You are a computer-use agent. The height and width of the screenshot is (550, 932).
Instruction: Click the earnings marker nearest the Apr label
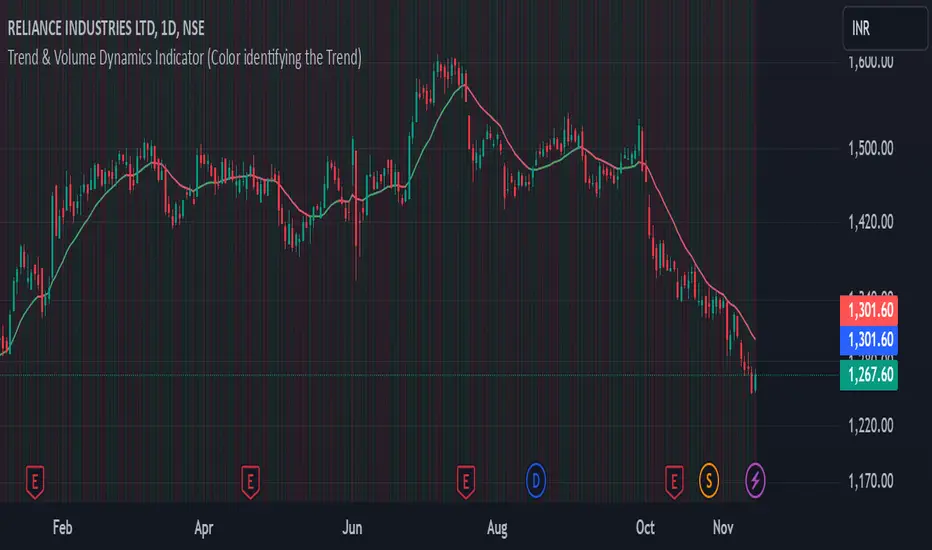[250, 482]
